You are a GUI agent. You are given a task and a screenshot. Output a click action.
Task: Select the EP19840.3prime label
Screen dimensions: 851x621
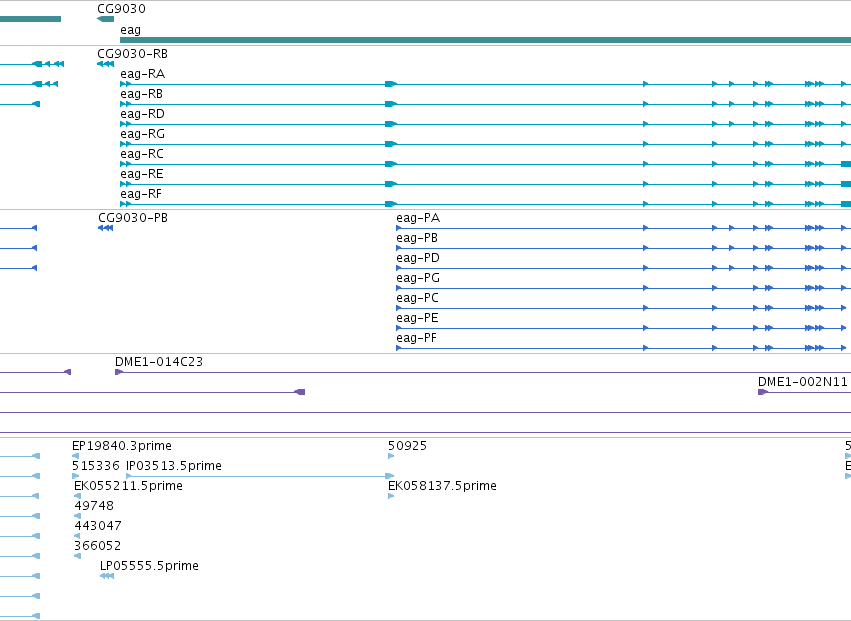pos(122,446)
